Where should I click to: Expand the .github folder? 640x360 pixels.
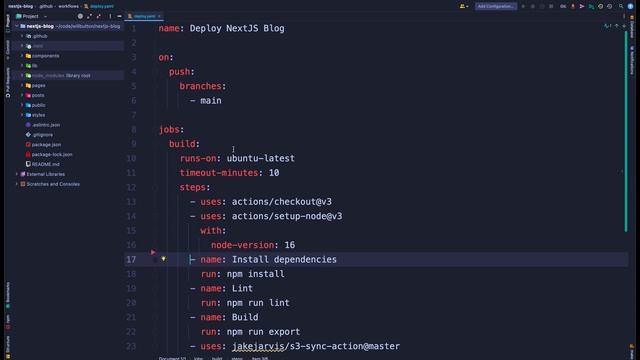(x=22, y=36)
